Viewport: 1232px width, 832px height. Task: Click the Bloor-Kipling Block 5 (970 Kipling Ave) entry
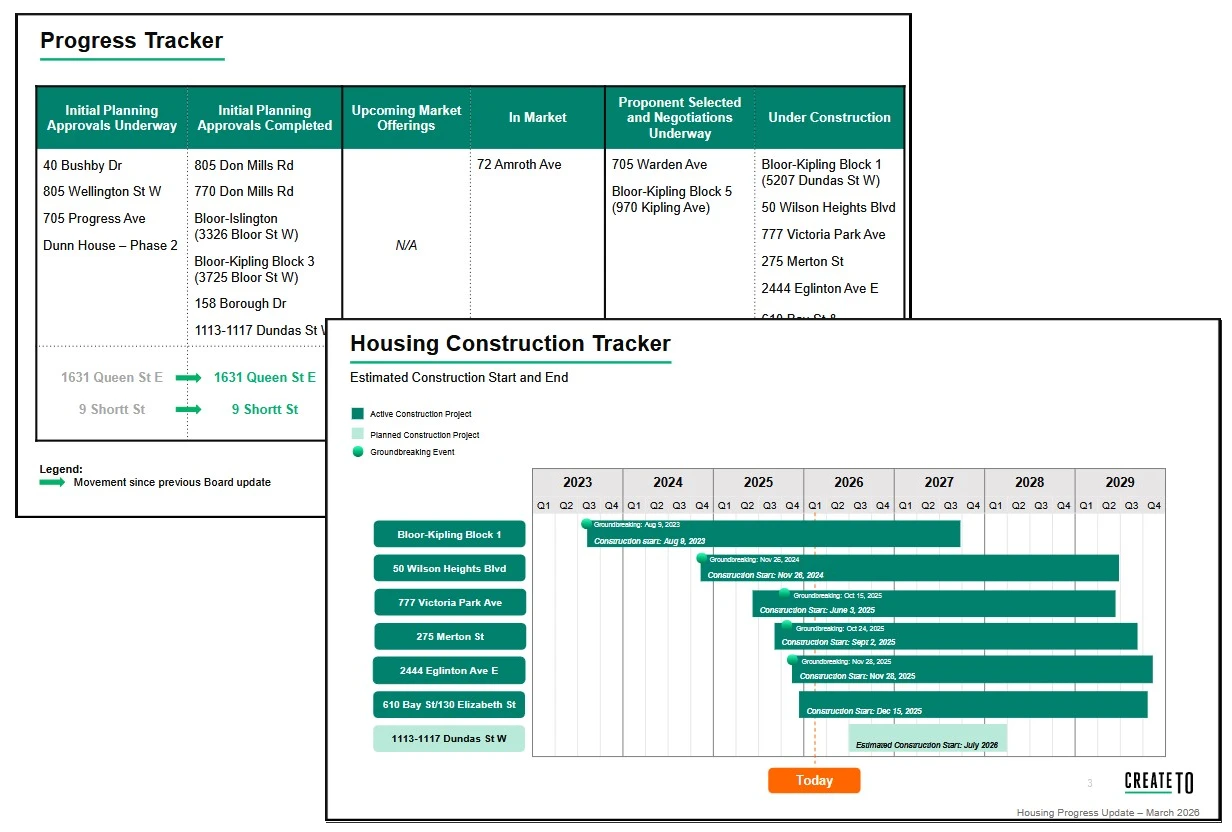672,199
